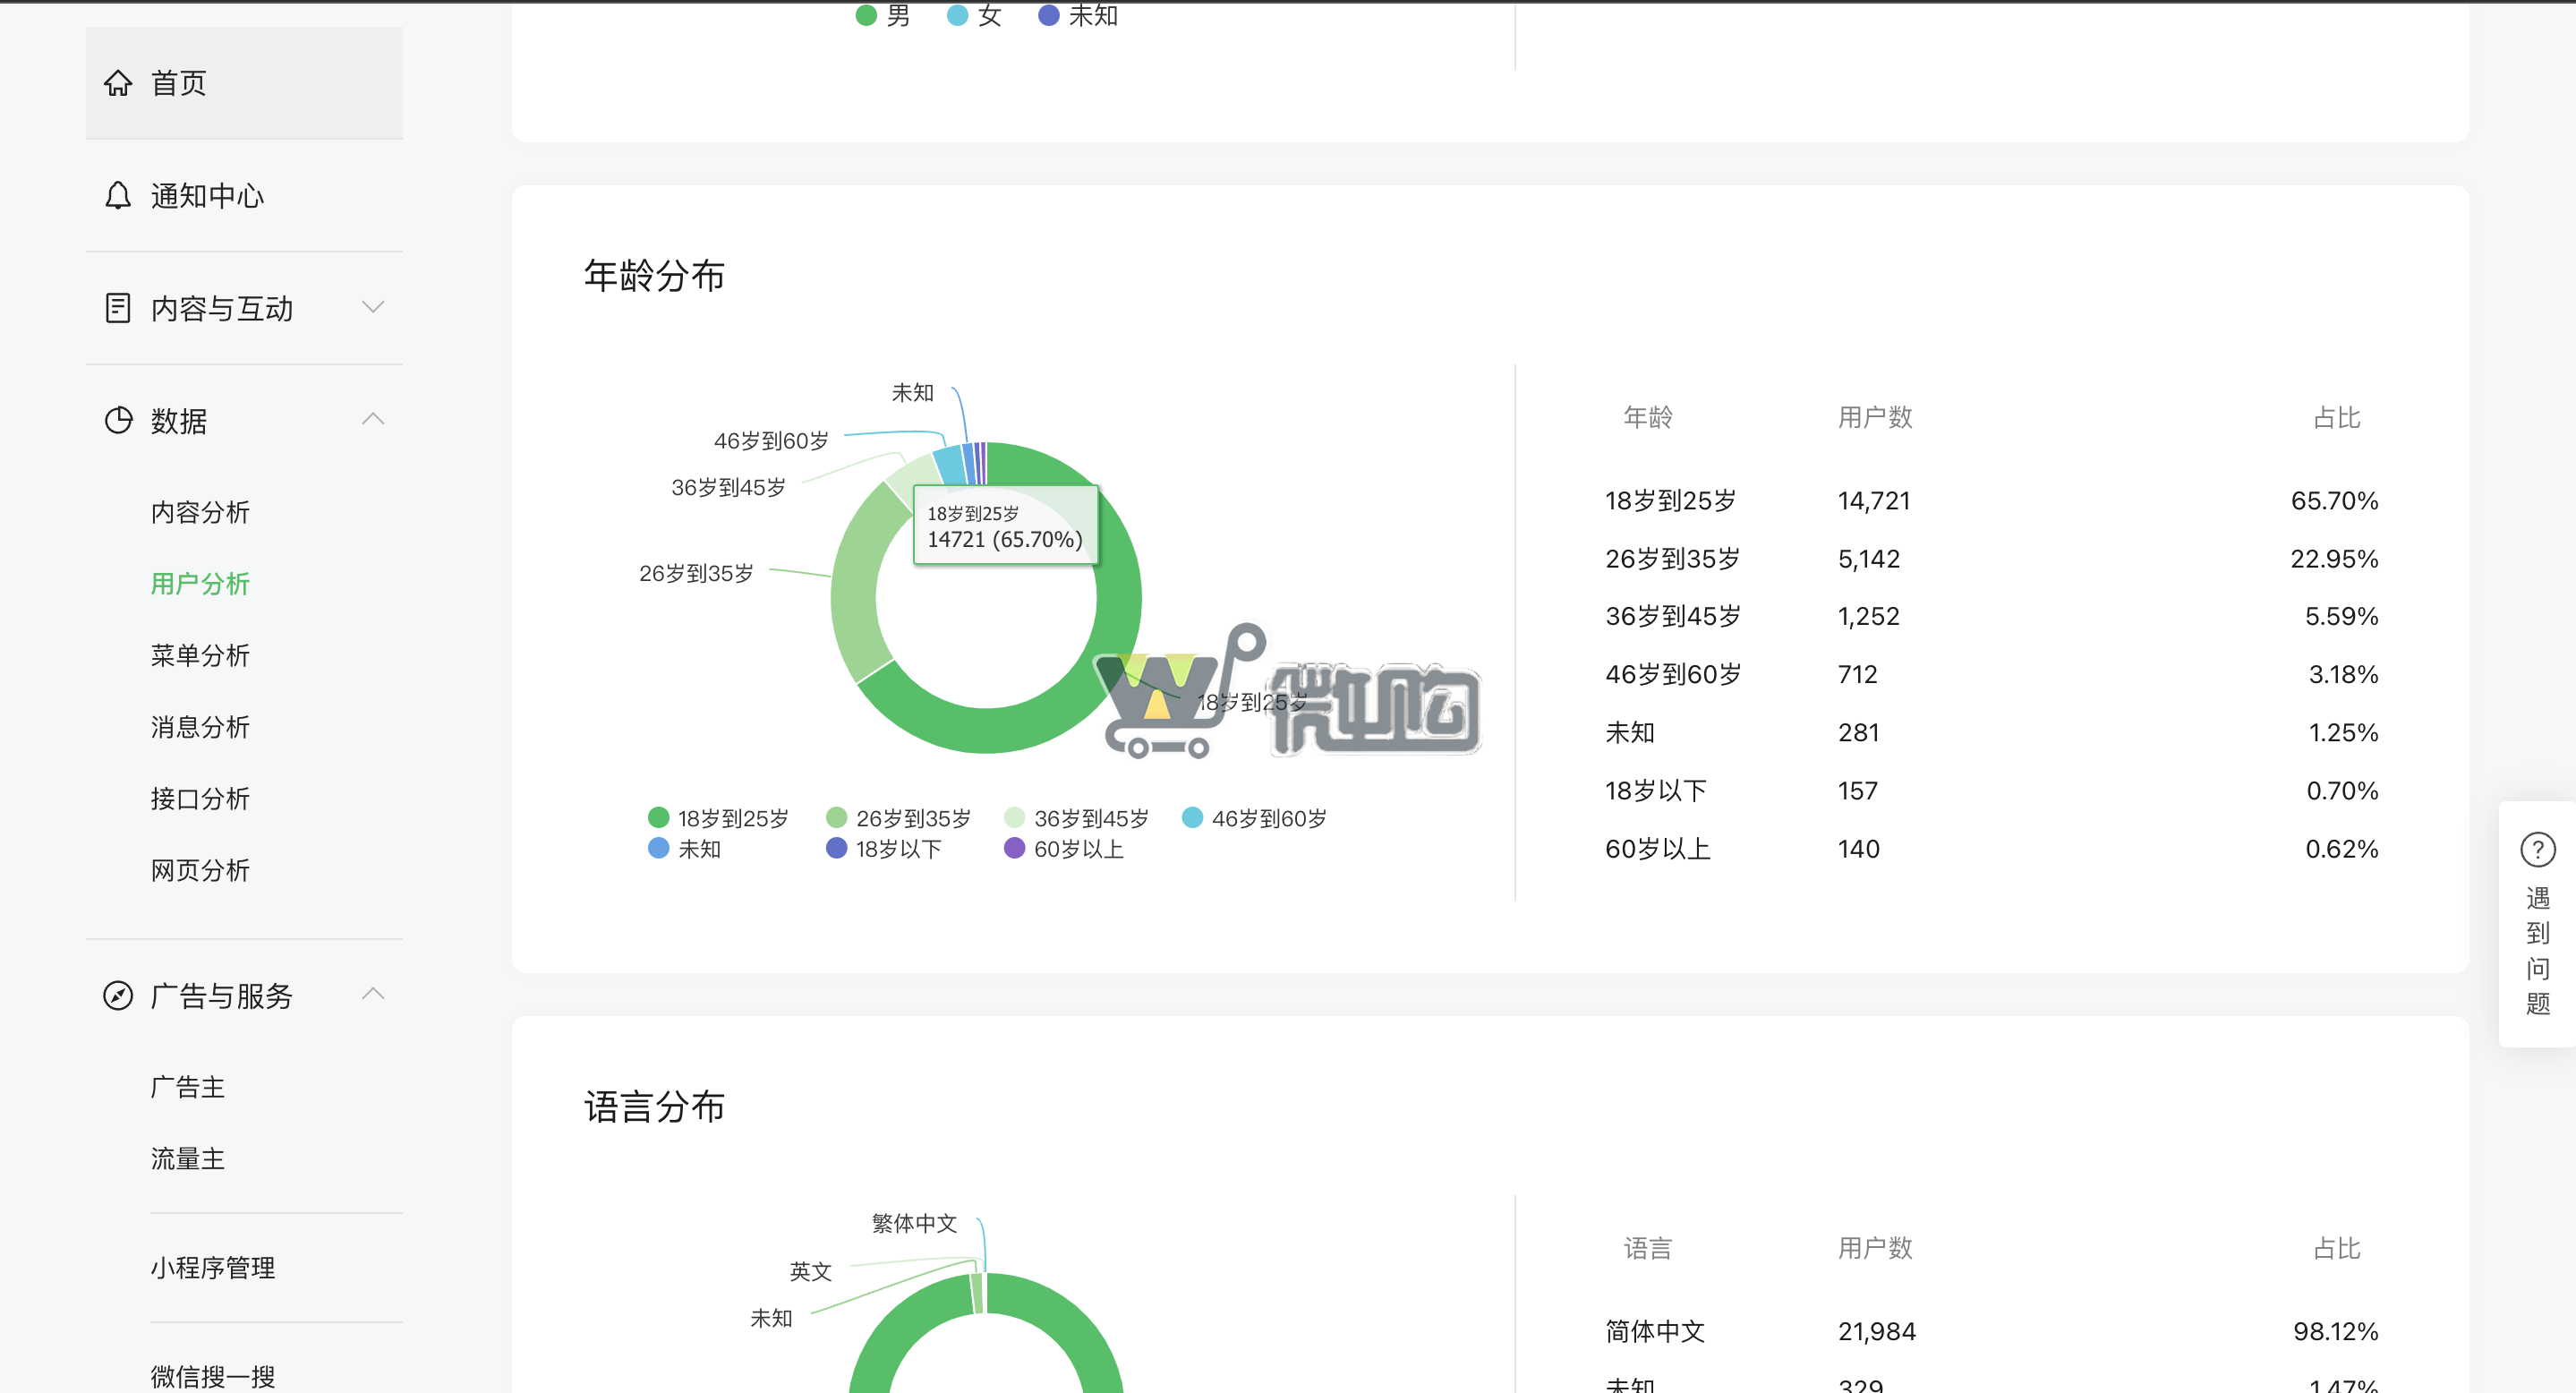
Task: Collapse the 广告与服务 sidebar section
Action: point(373,994)
